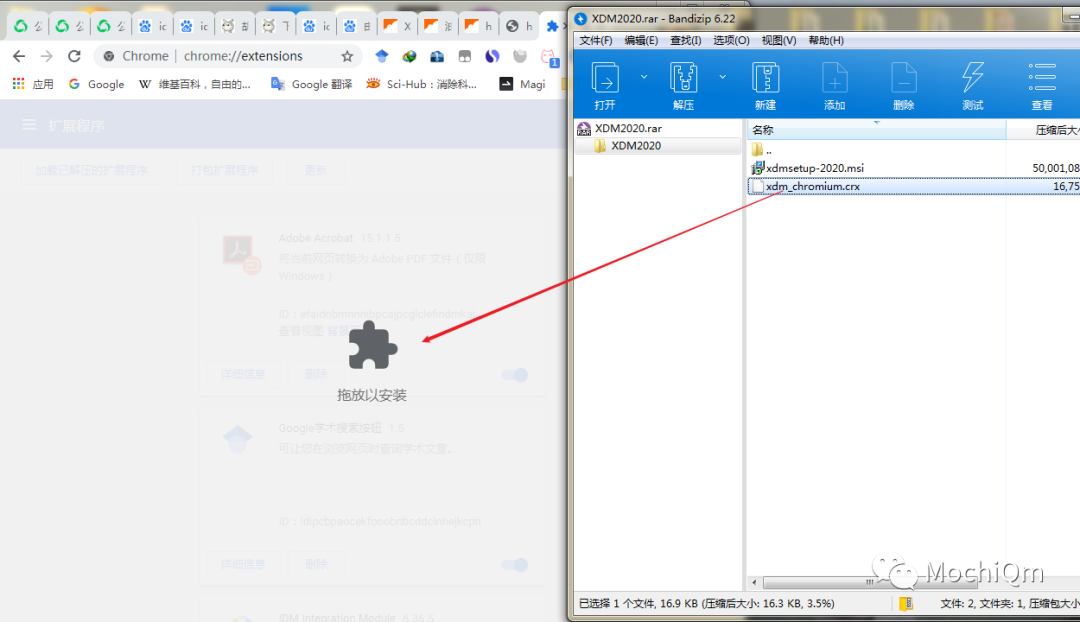Viewport: 1080px width, 622px height.
Task: Click the View (查看) icon in toolbar
Action: [x=1042, y=78]
